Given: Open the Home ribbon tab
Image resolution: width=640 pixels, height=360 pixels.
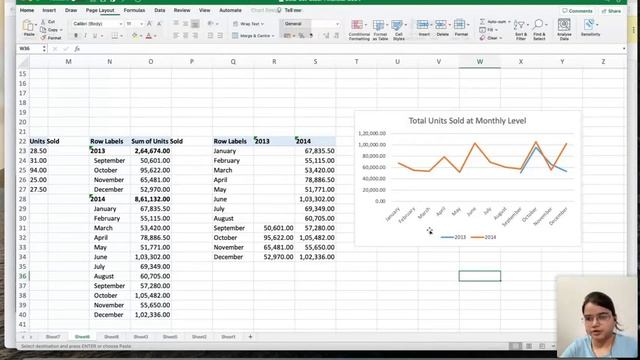Looking at the screenshot, I should click(x=27, y=10).
